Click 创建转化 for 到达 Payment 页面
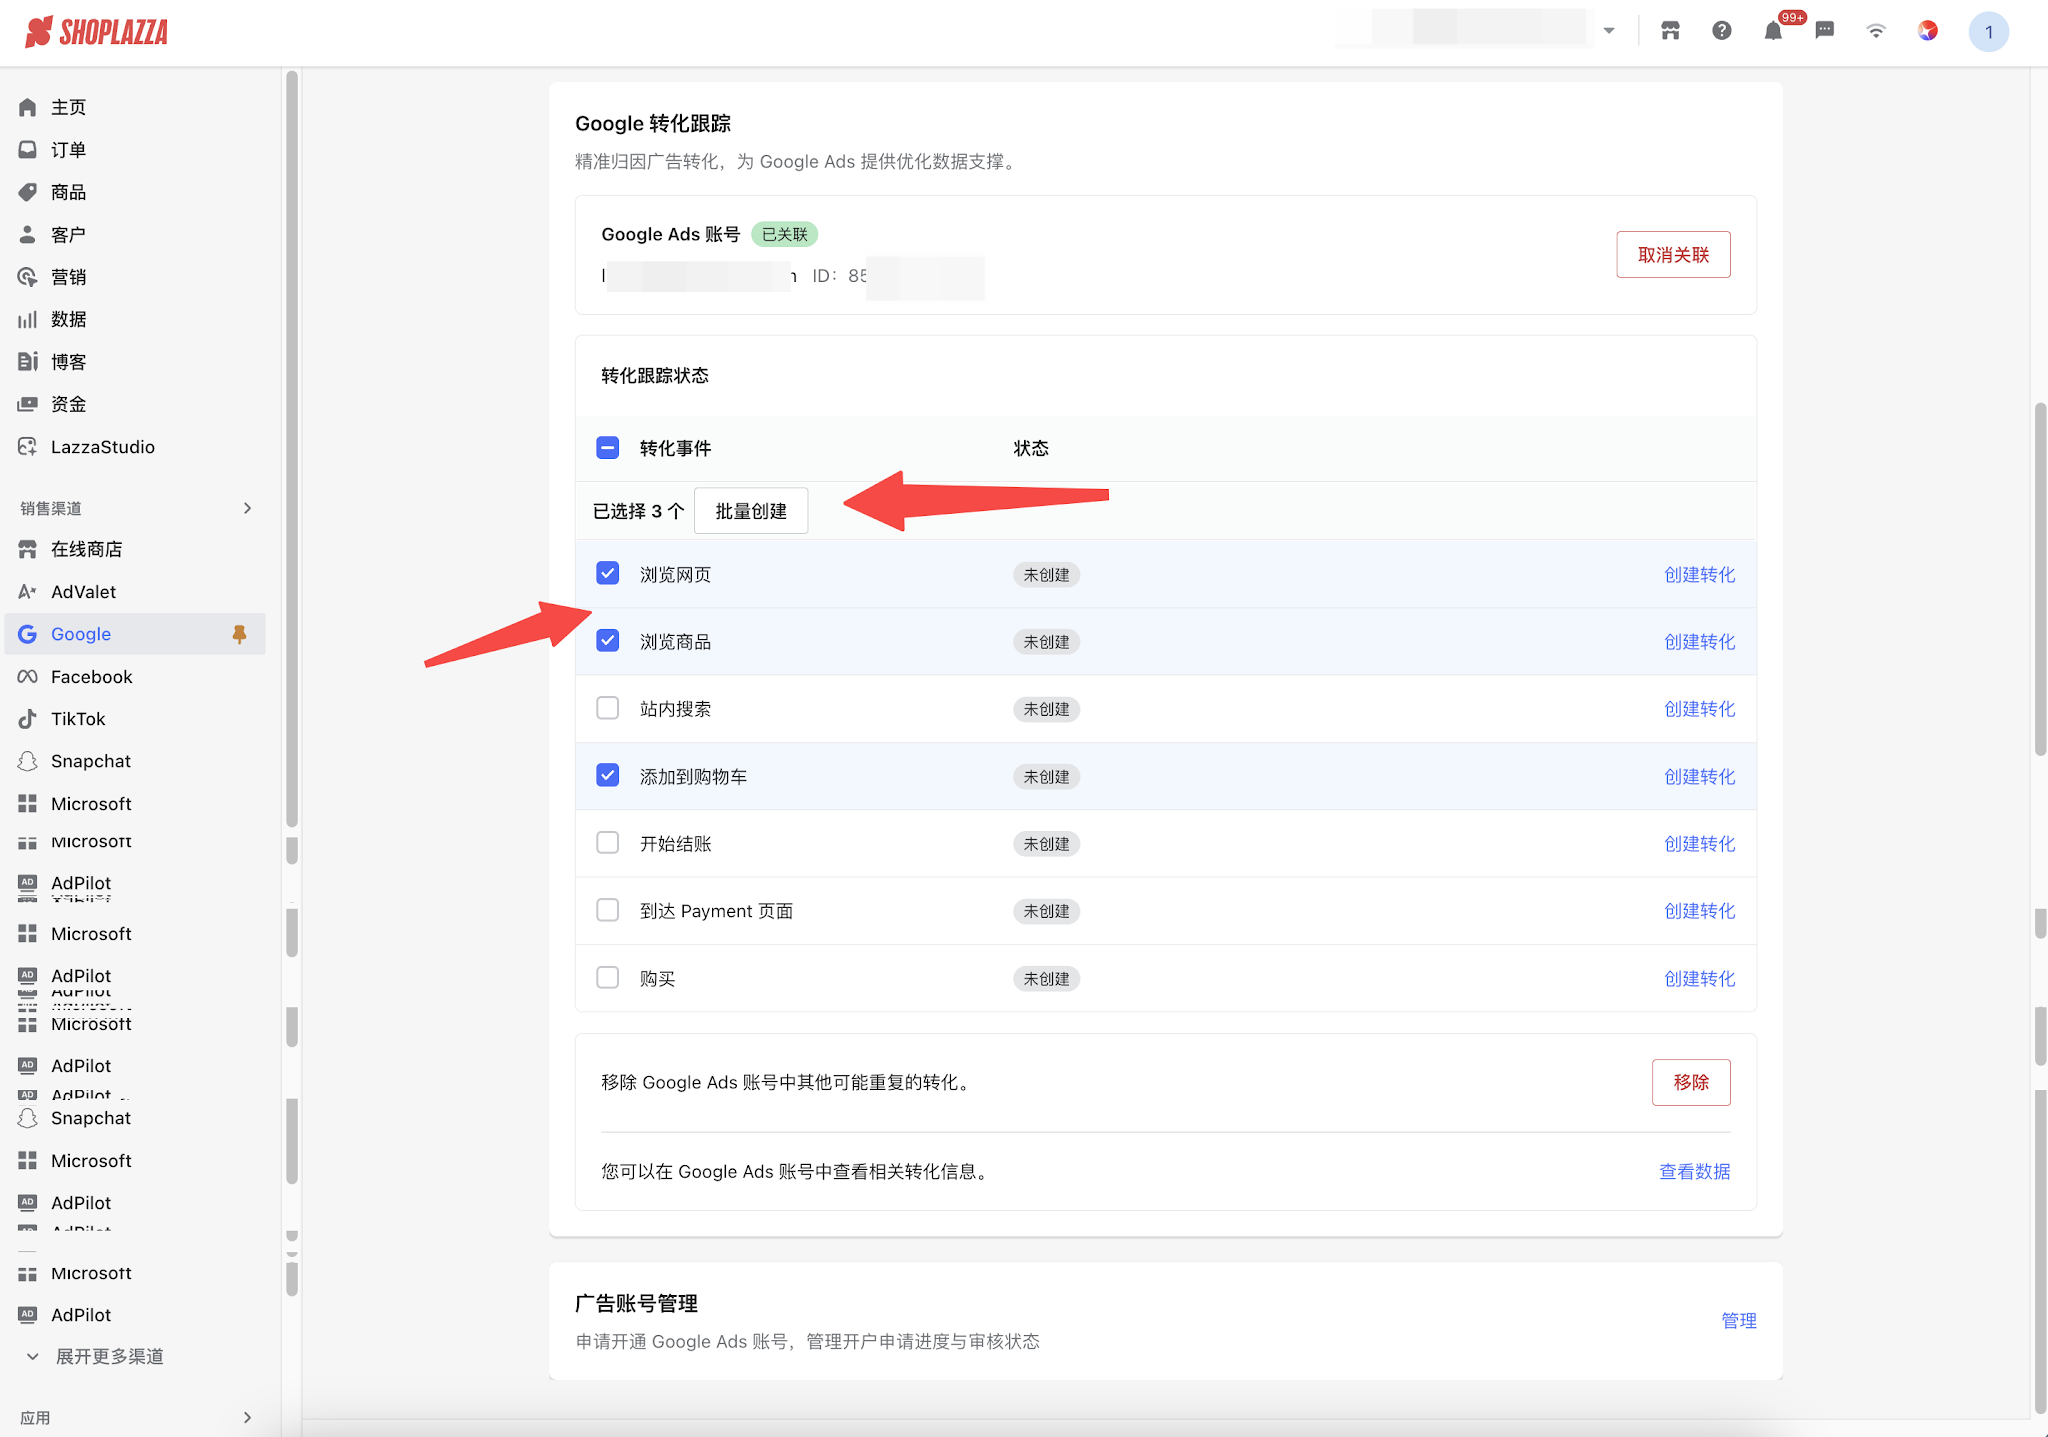The width and height of the screenshot is (2048, 1437). coord(1699,911)
